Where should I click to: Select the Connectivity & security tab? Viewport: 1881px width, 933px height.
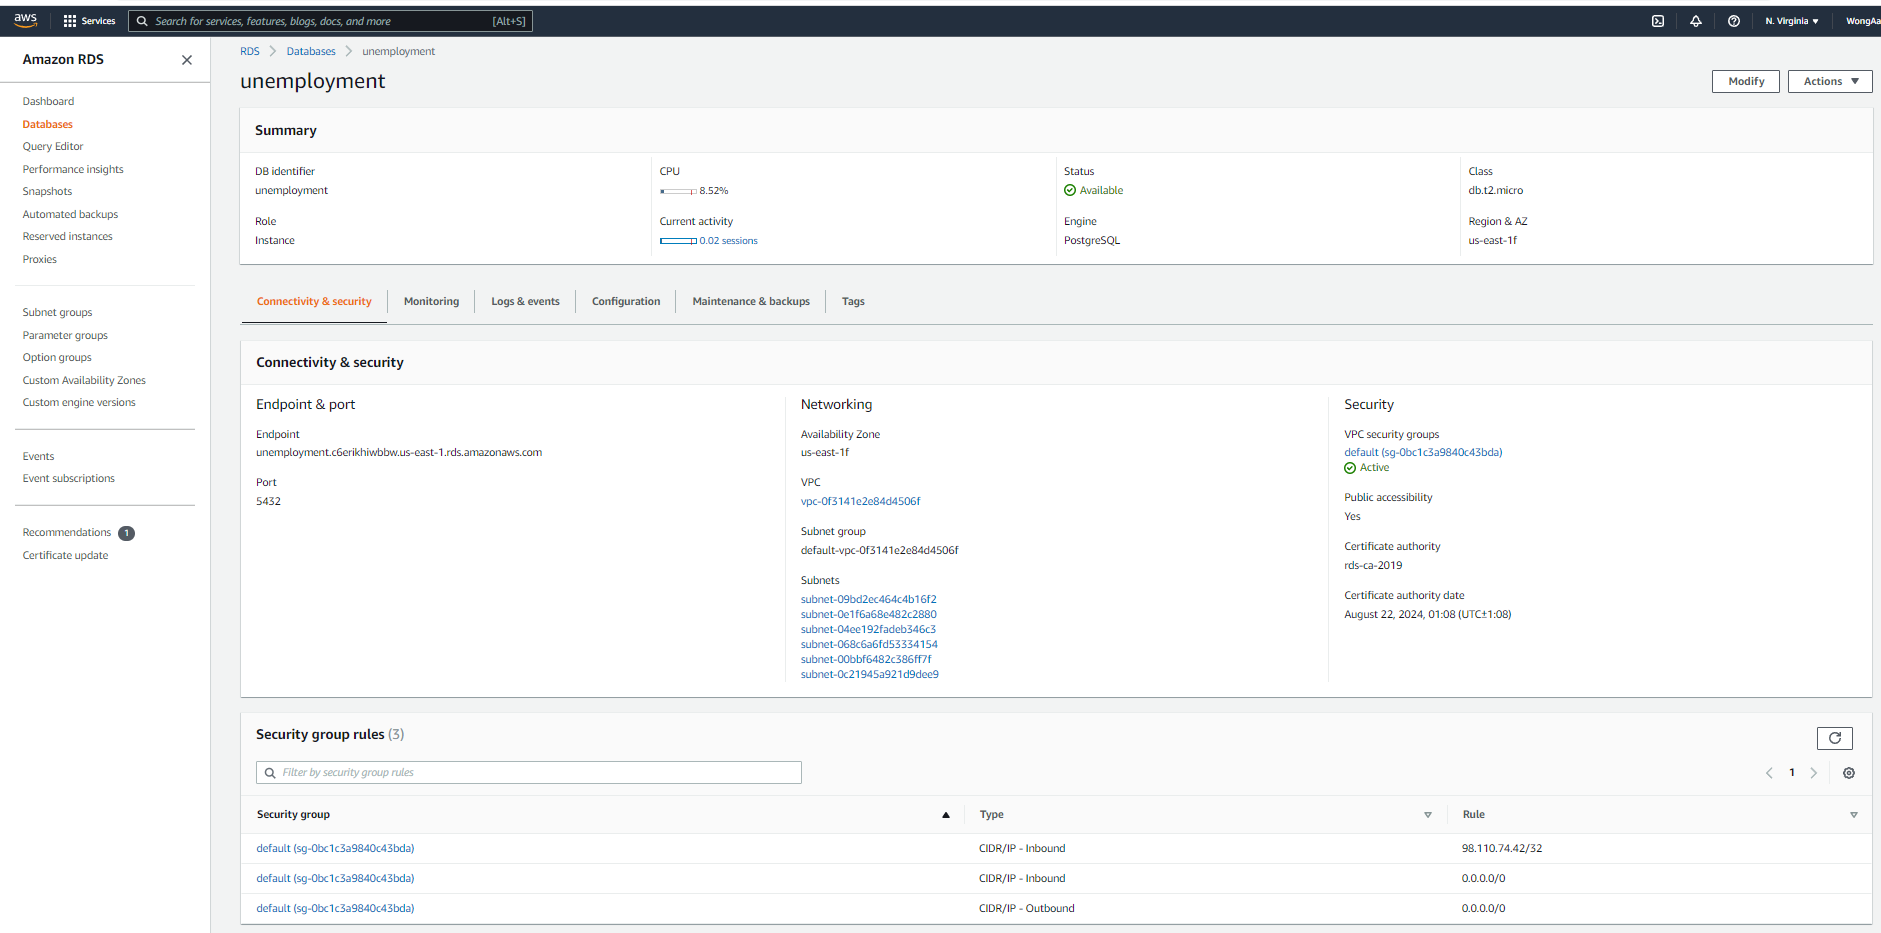tap(314, 301)
